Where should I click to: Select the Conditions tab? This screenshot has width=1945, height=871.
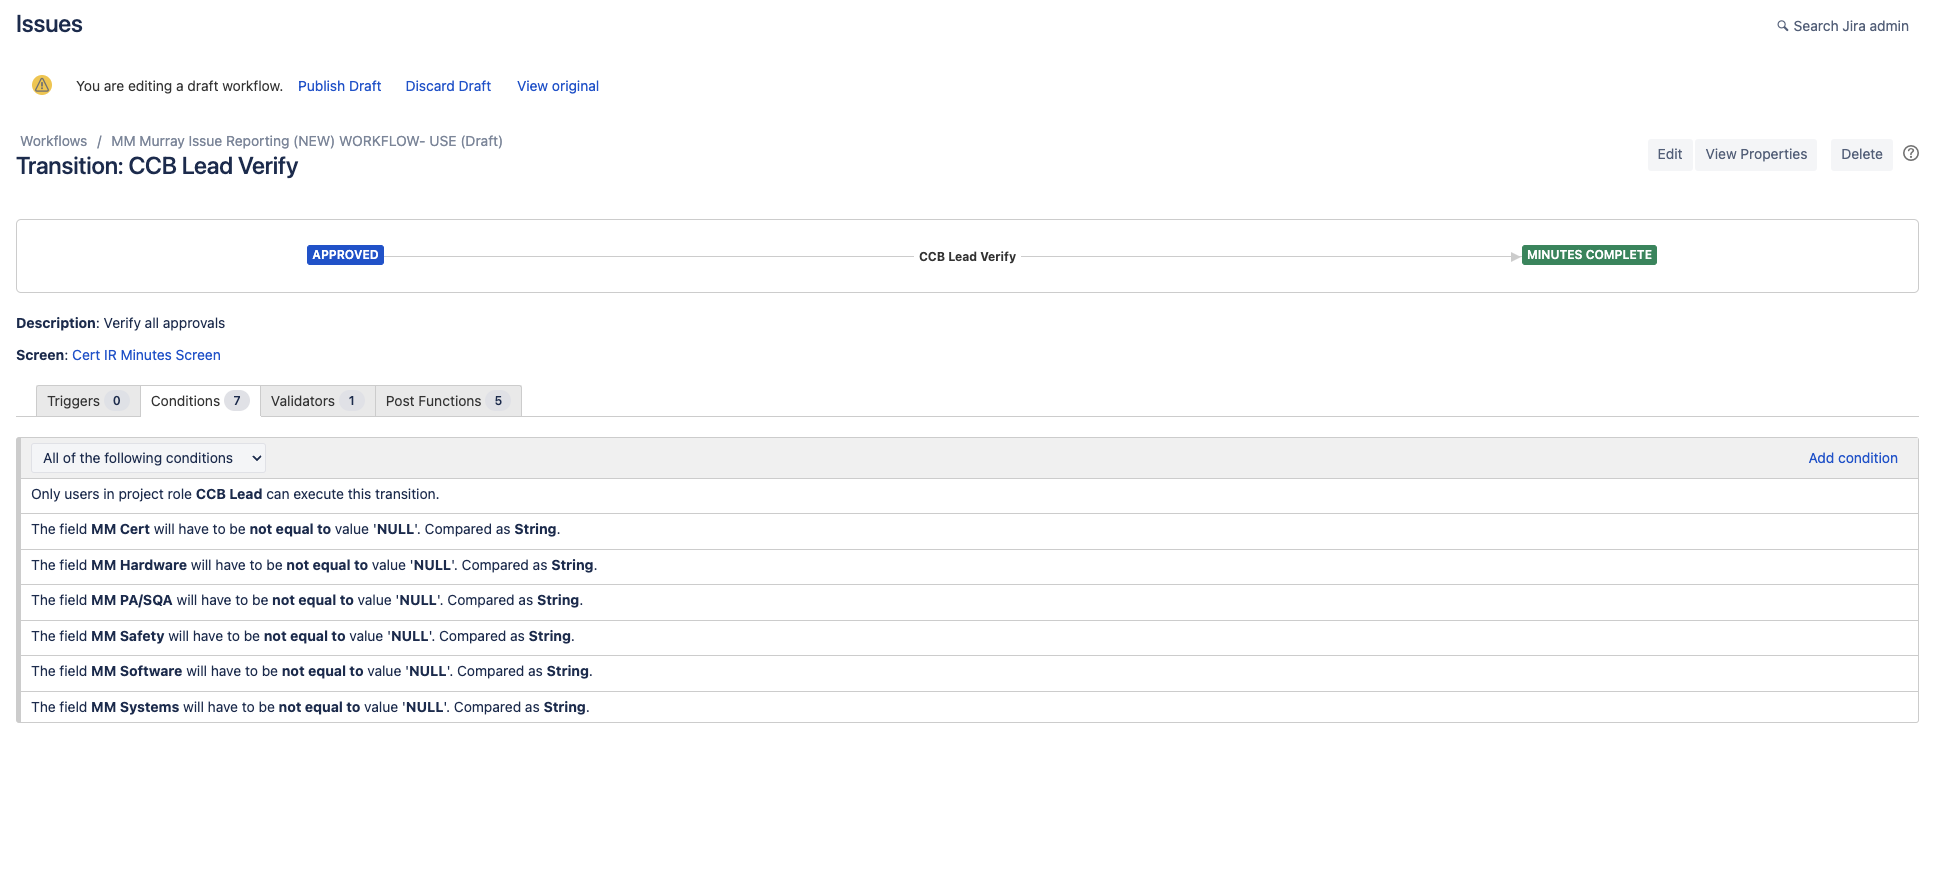[x=200, y=401]
